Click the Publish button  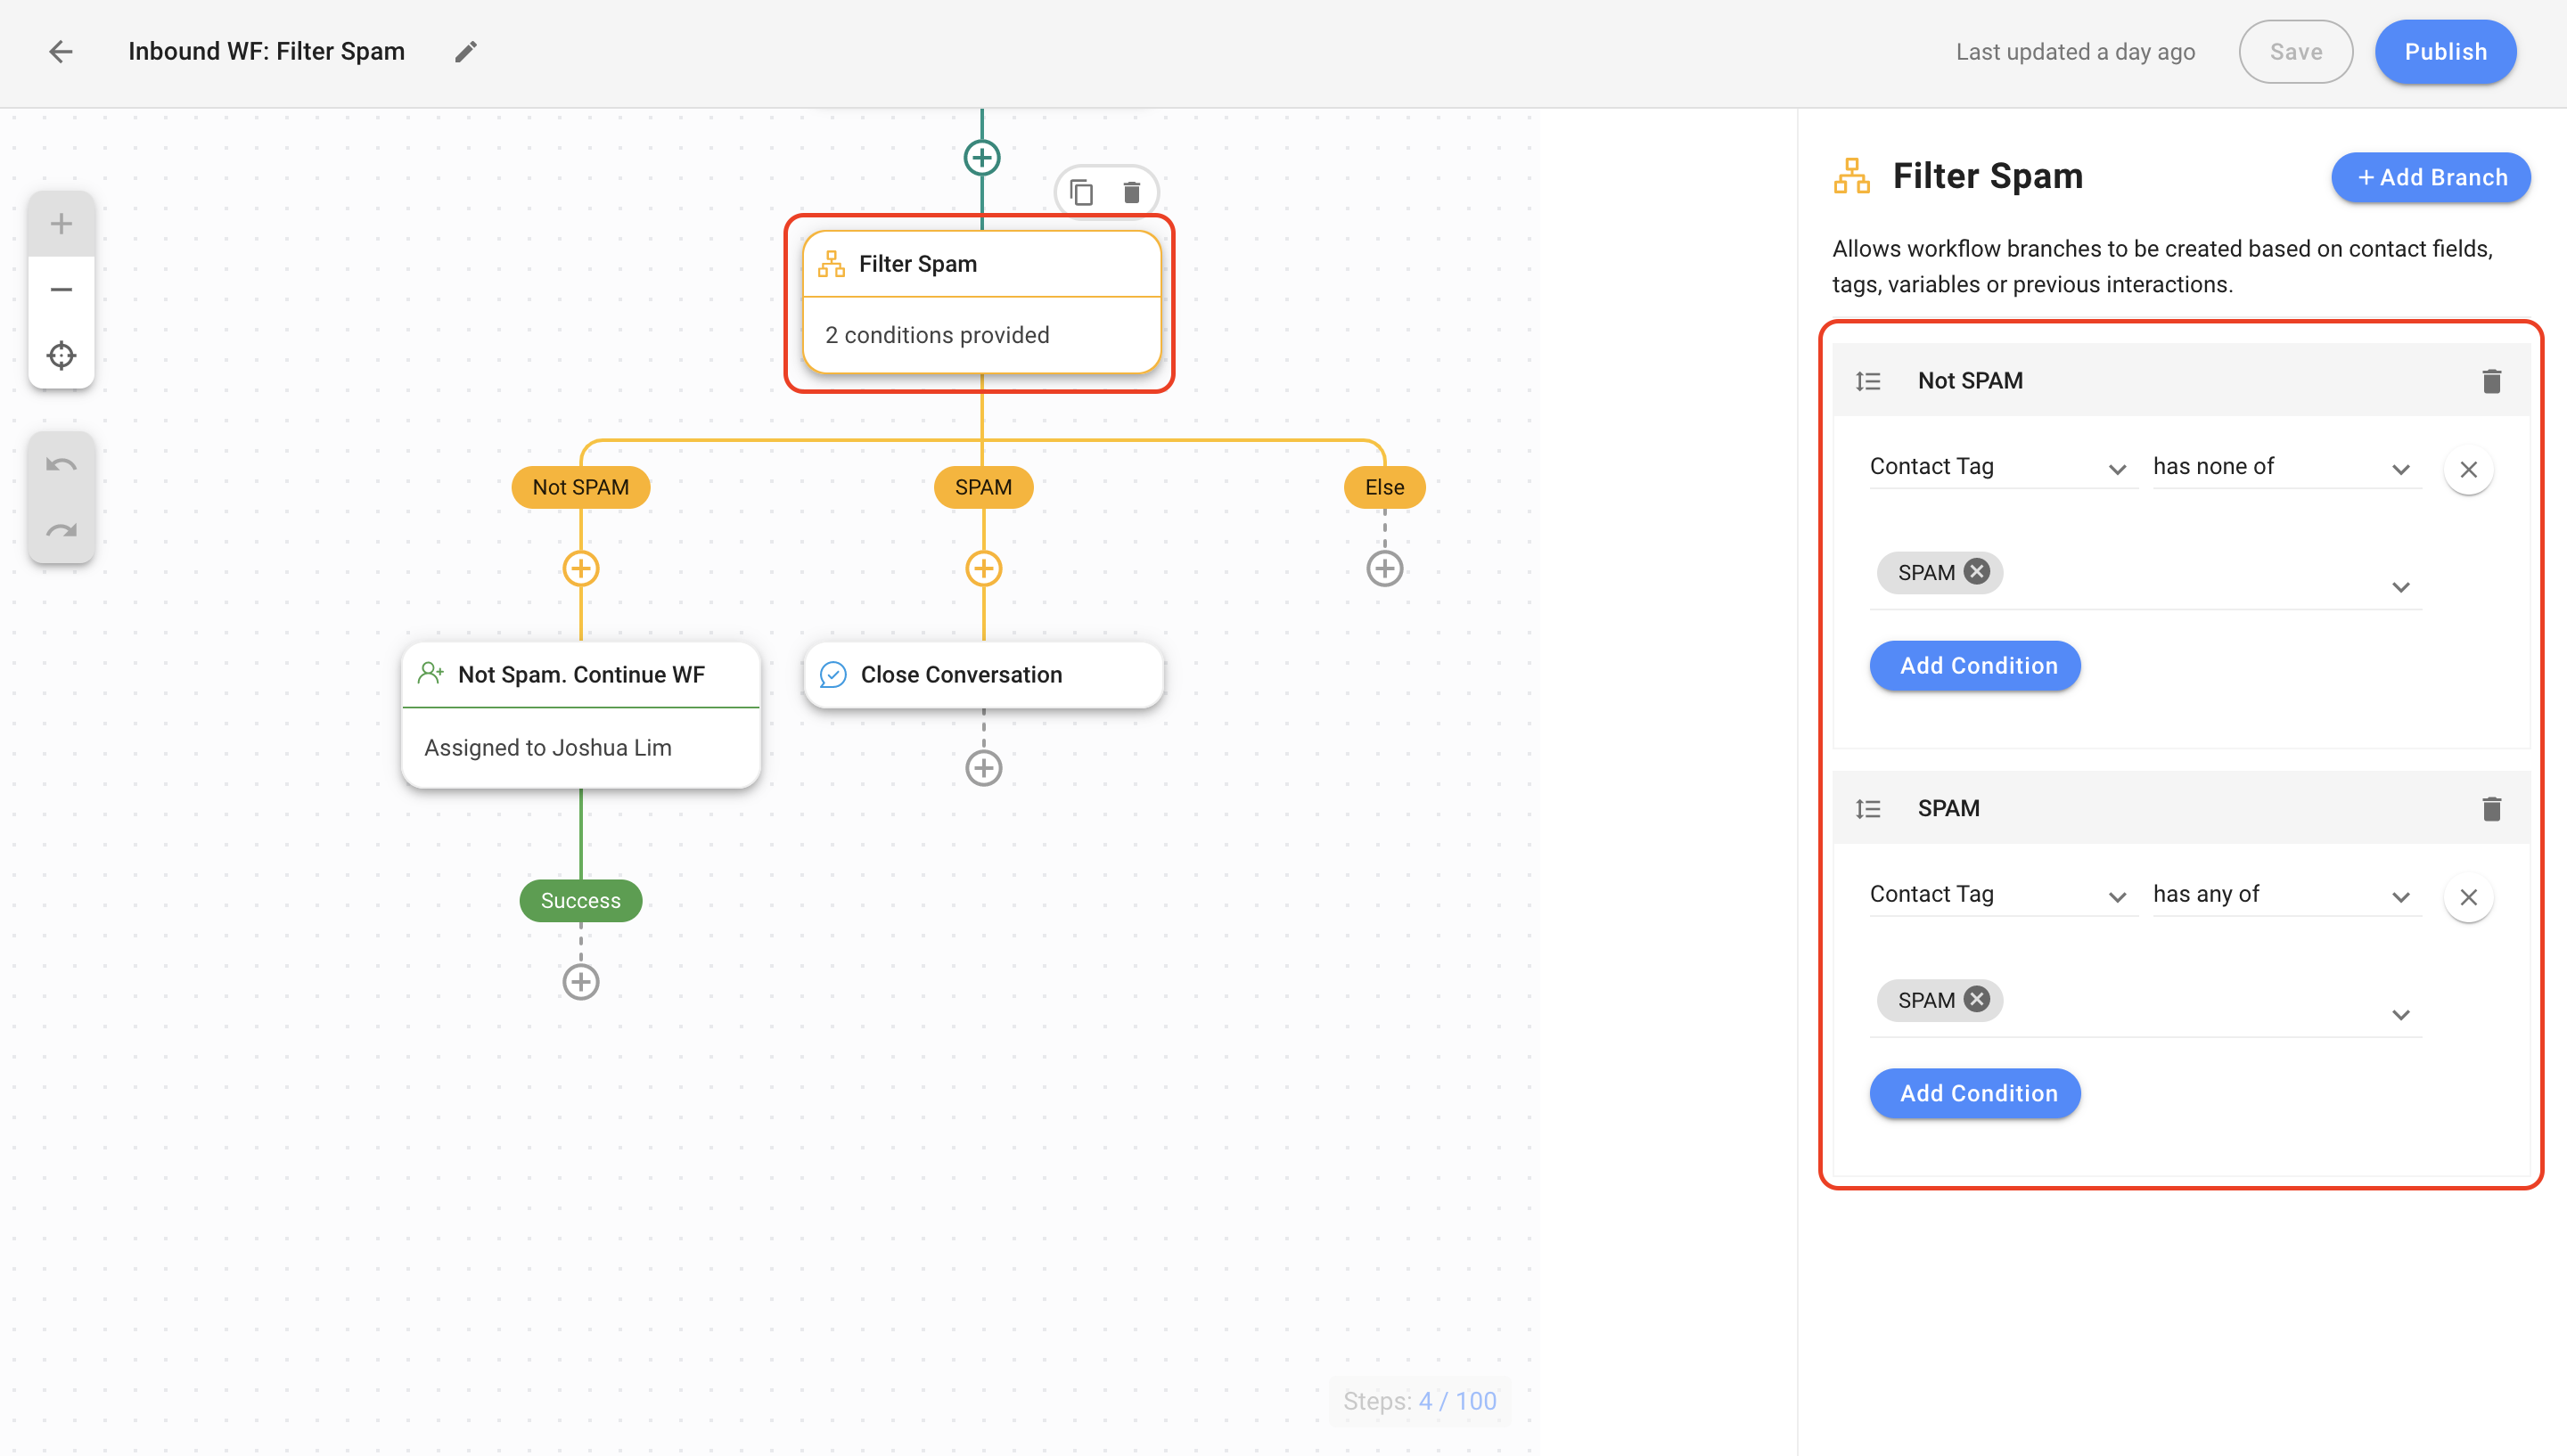click(x=2445, y=52)
